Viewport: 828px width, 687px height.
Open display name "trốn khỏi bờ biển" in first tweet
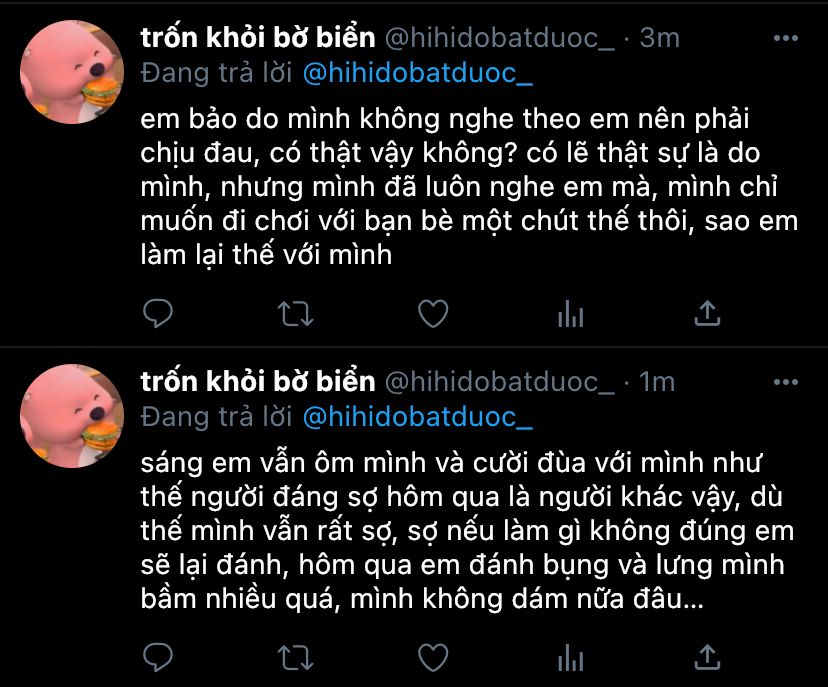pyautogui.click(x=258, y=37)
